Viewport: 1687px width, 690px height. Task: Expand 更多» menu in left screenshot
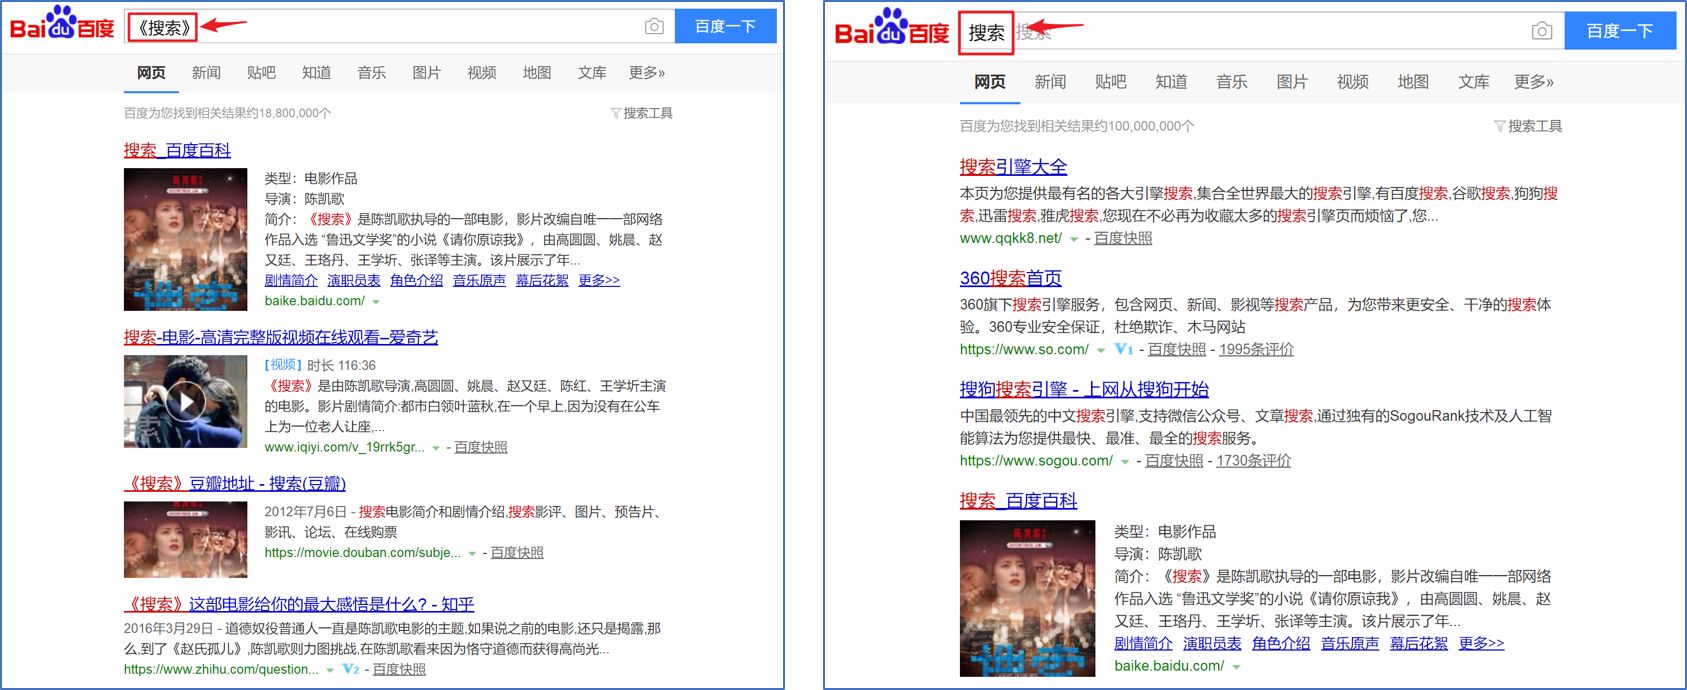647,73
